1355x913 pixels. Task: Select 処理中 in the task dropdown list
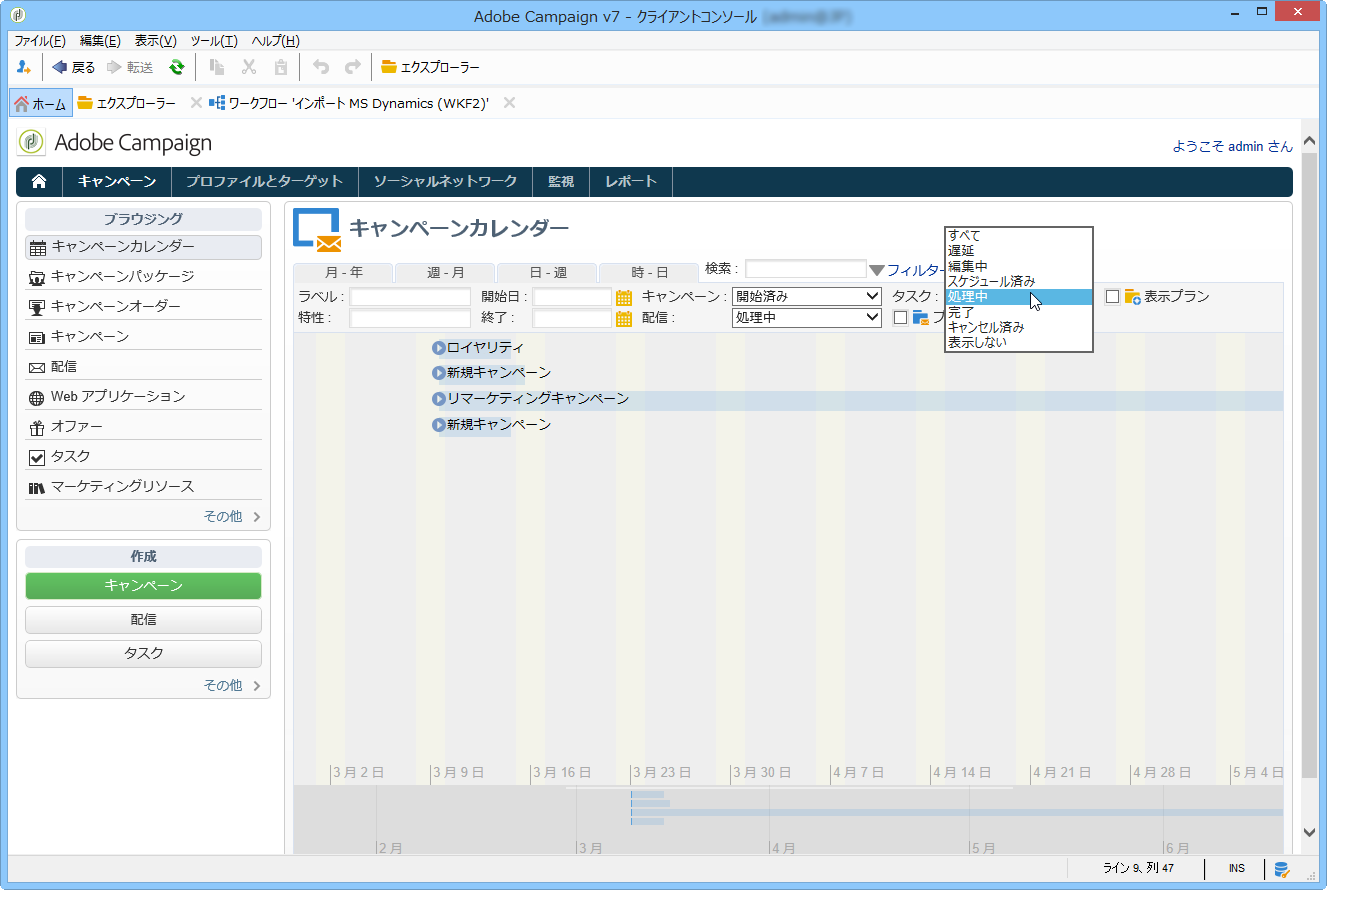(x=1019, y=297)
